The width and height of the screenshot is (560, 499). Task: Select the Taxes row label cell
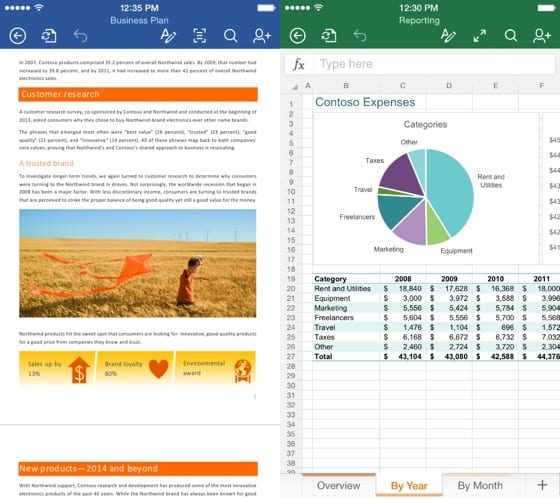point(346,337)
